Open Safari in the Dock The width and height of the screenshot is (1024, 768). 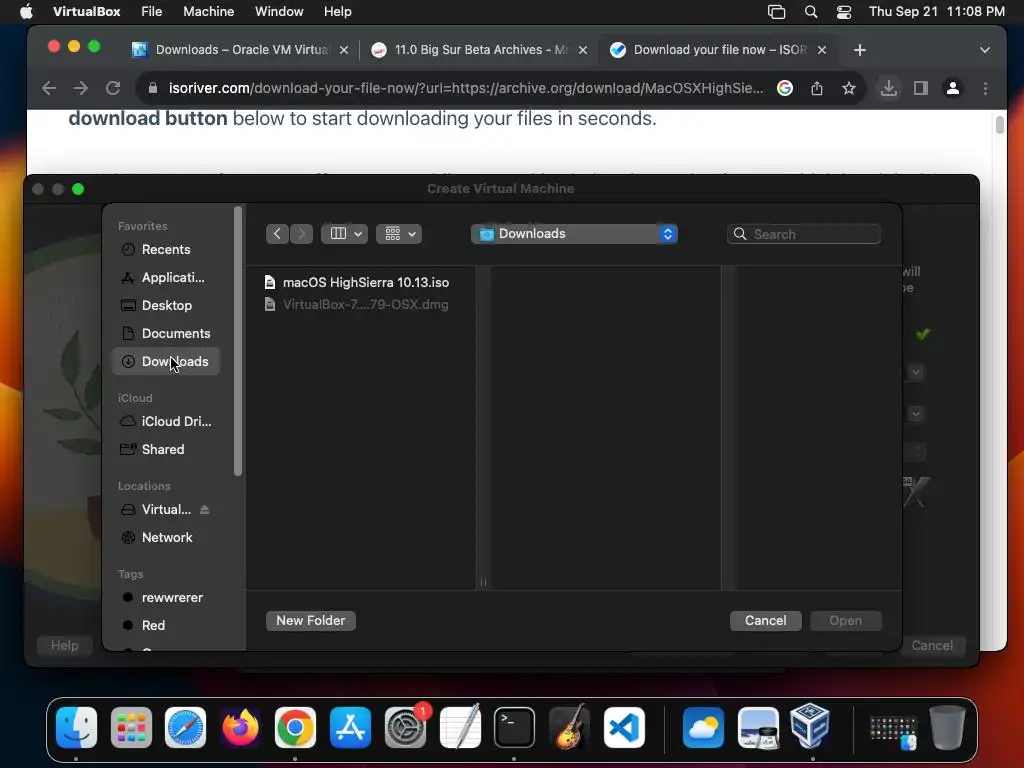click(x=185, y=728)
